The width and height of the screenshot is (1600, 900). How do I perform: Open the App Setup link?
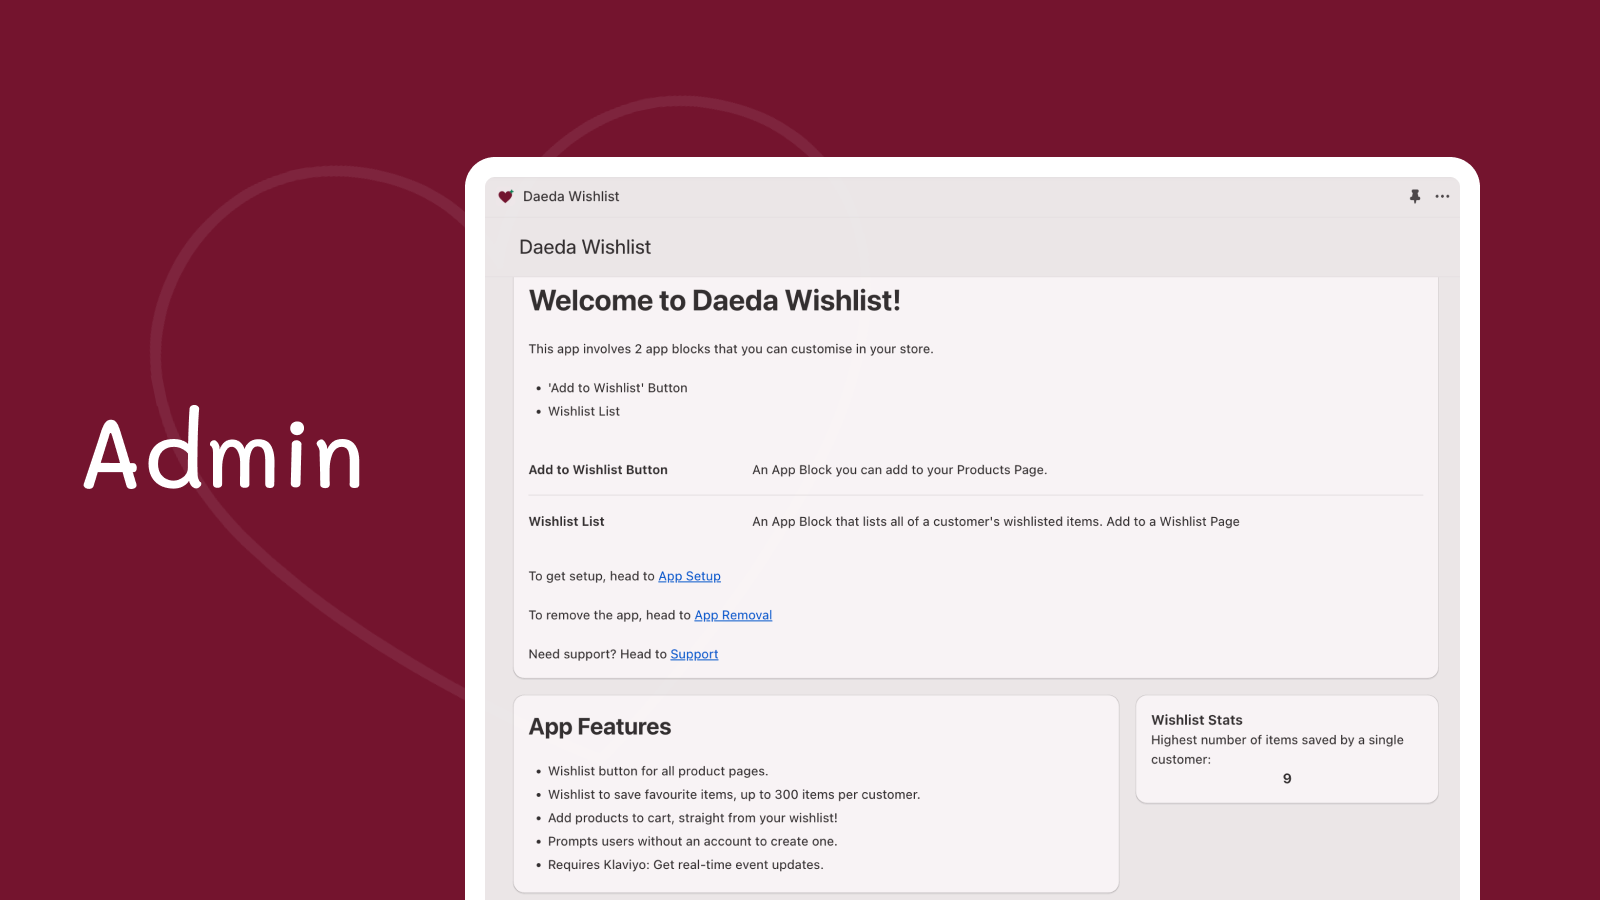689,576
